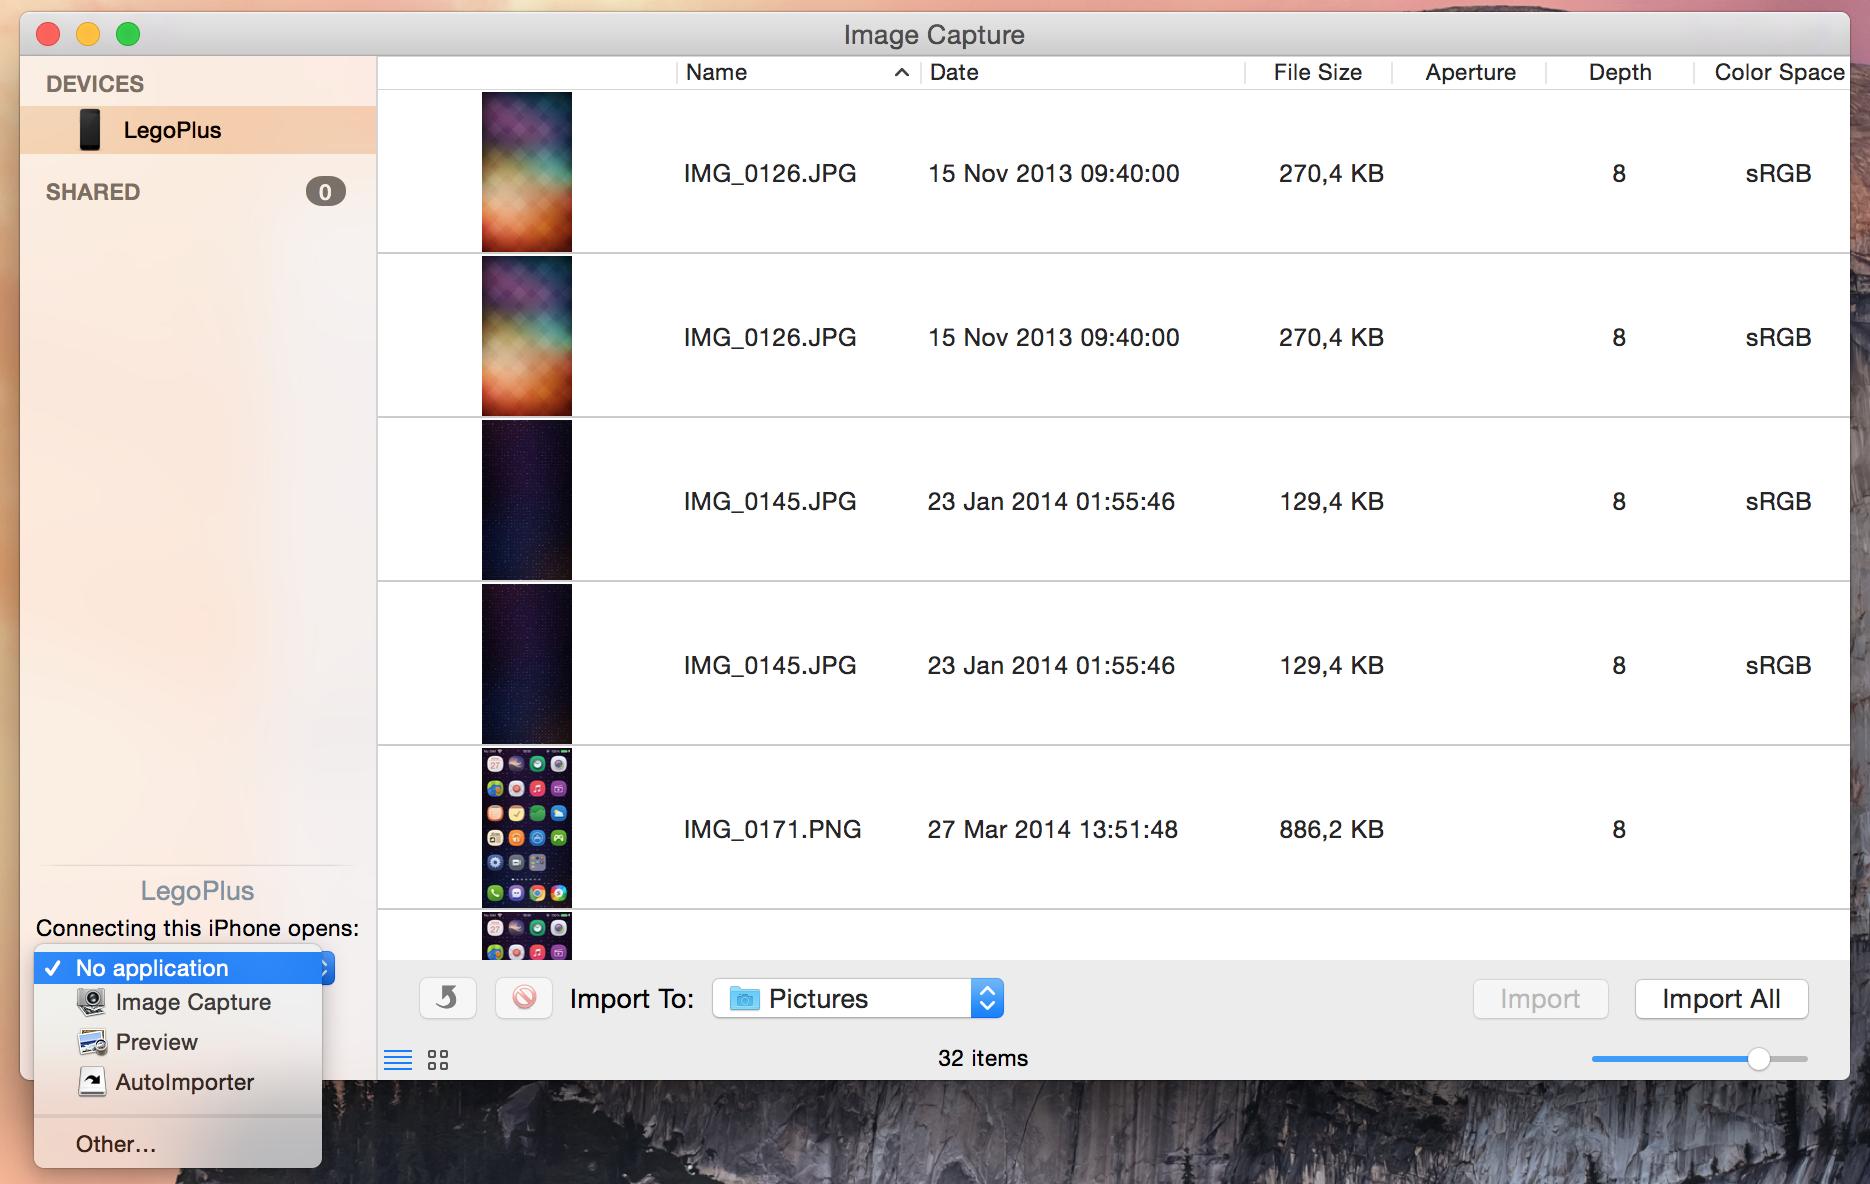1870x1184 pixels.
Task: Delete the selected photo using the no-entry icon
Action: point(524,998)
